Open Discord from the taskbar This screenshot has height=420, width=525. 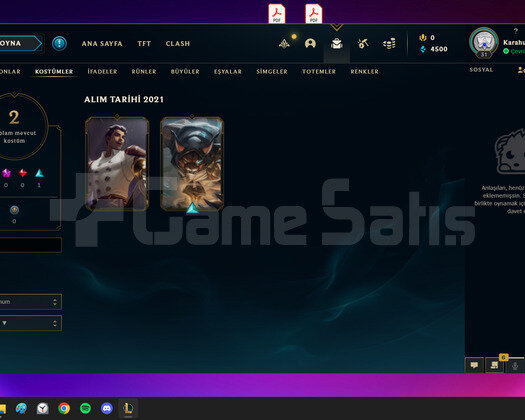pyautogui.click(x=107, y=408)
